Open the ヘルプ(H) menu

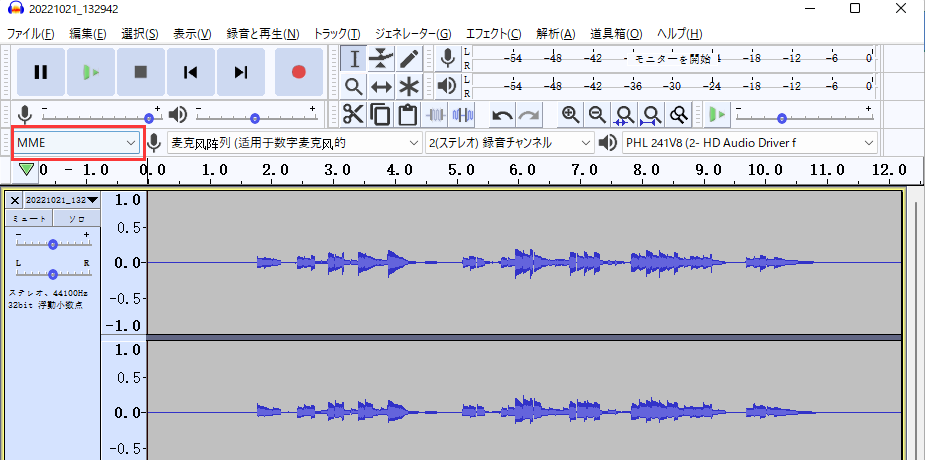pyautogui.click(x=680, y=34)
